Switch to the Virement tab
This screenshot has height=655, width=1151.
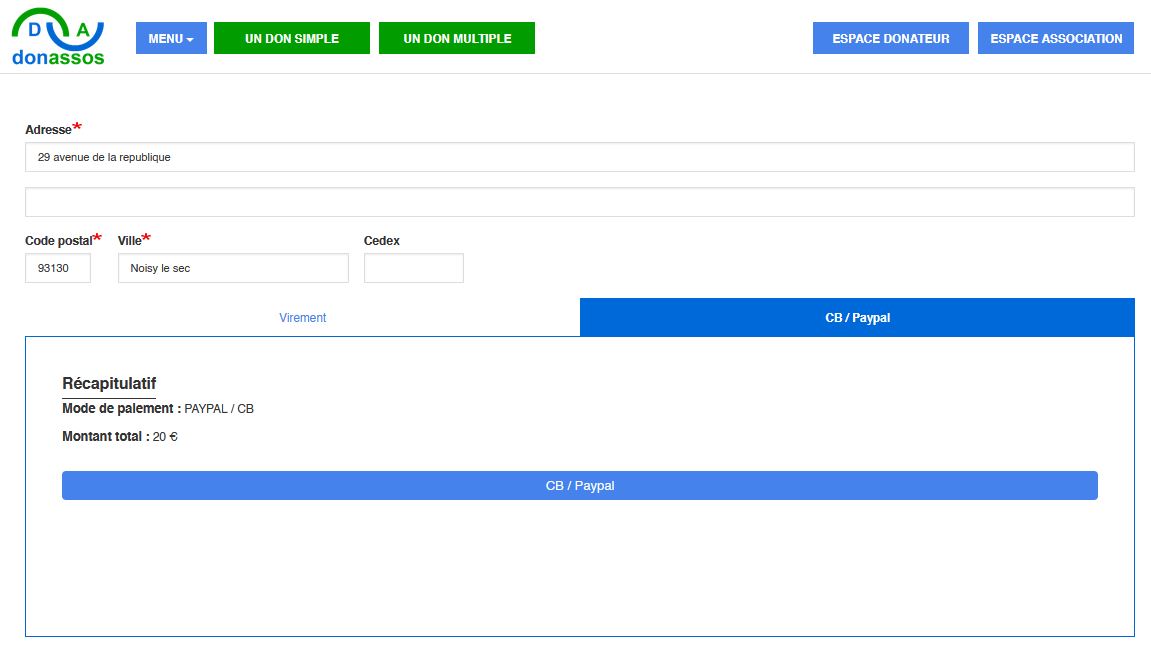click(x=302, y=318)
